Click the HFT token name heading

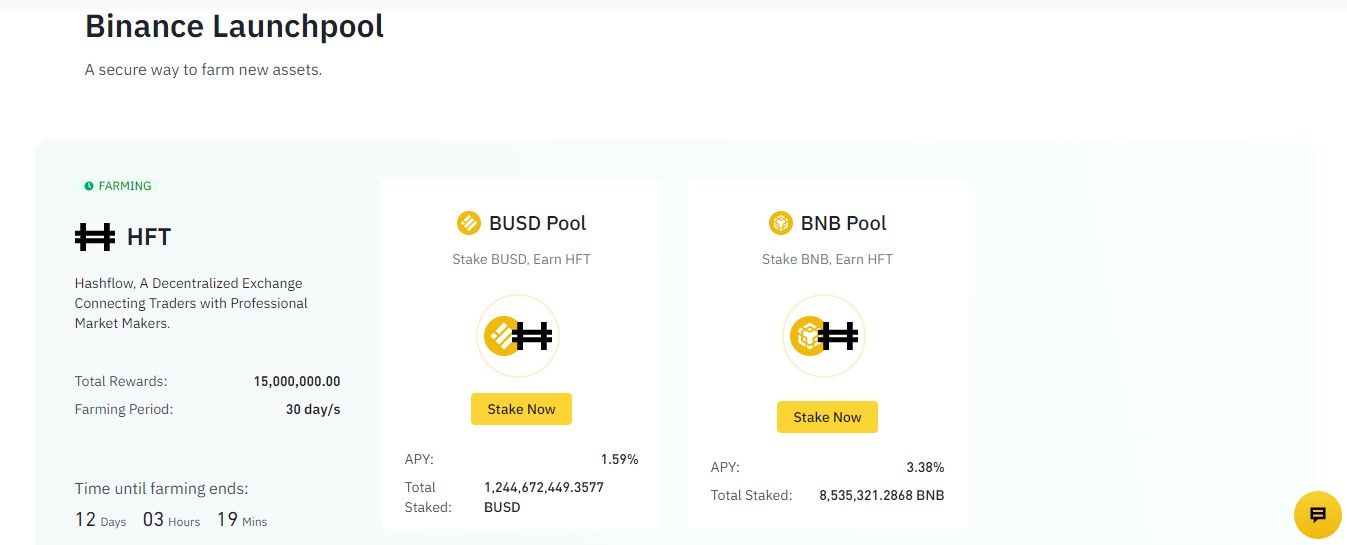149,237
